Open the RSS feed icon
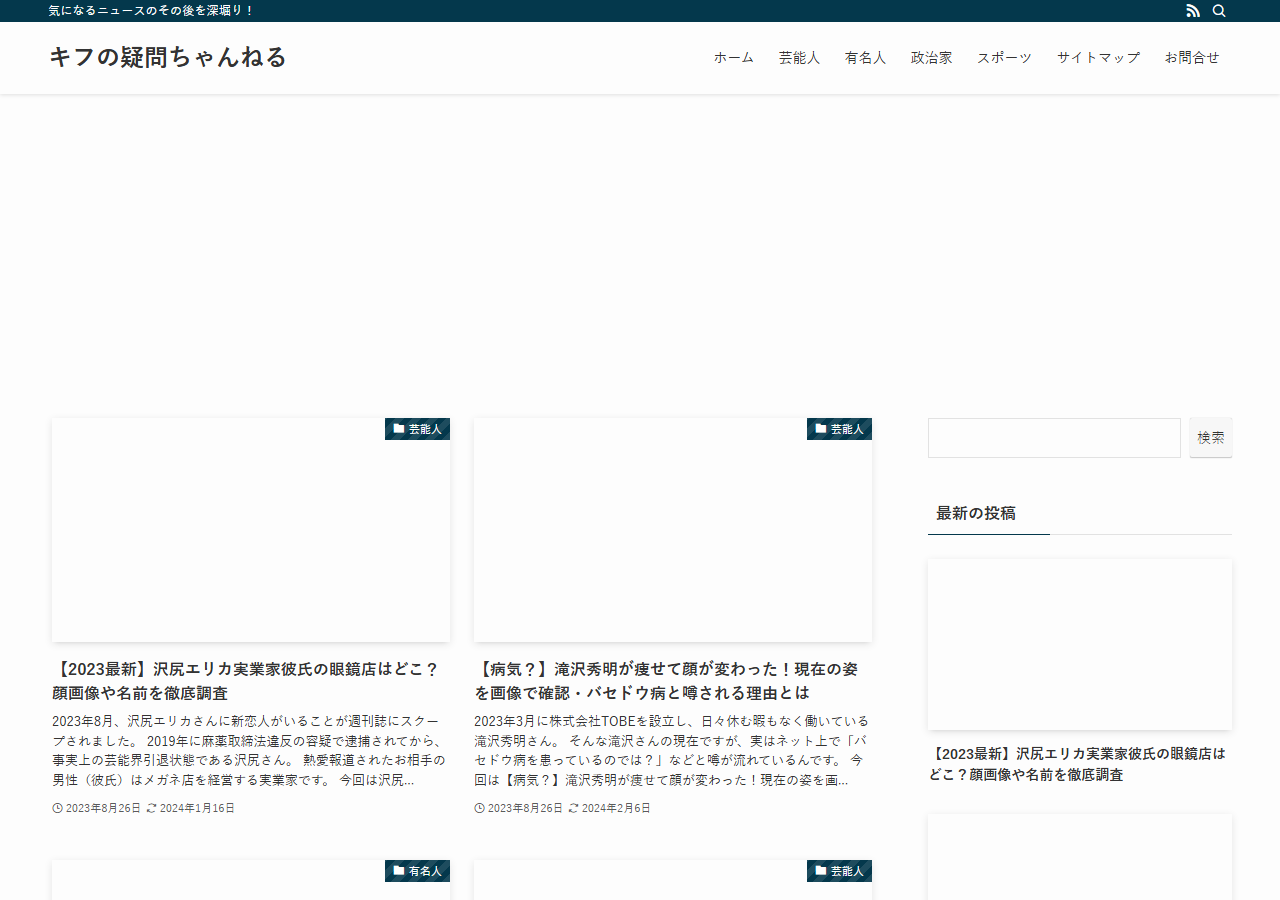Viewport: 1280px width, 900px height. [1193, 11]
